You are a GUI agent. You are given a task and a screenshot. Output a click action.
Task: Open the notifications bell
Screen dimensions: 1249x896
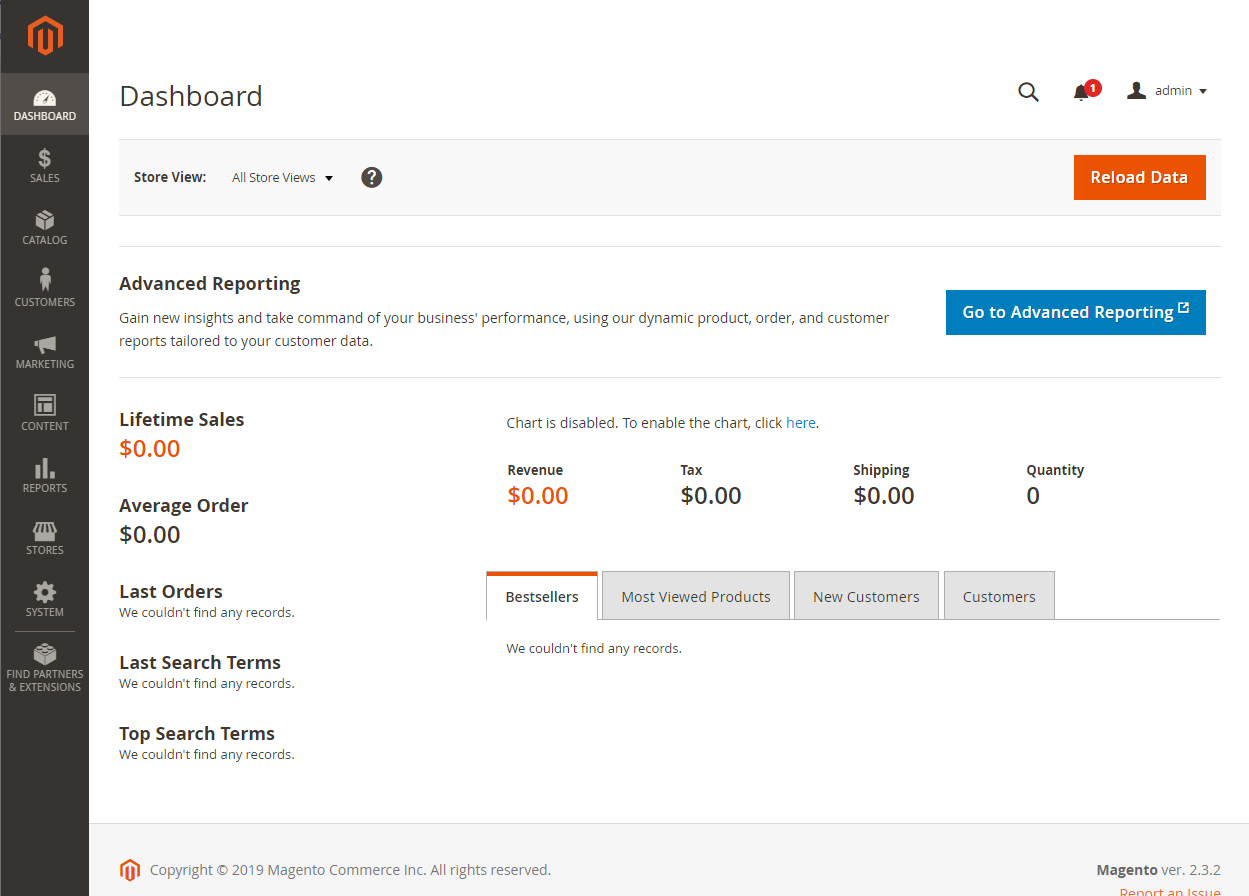click(x=1081, y=93)
